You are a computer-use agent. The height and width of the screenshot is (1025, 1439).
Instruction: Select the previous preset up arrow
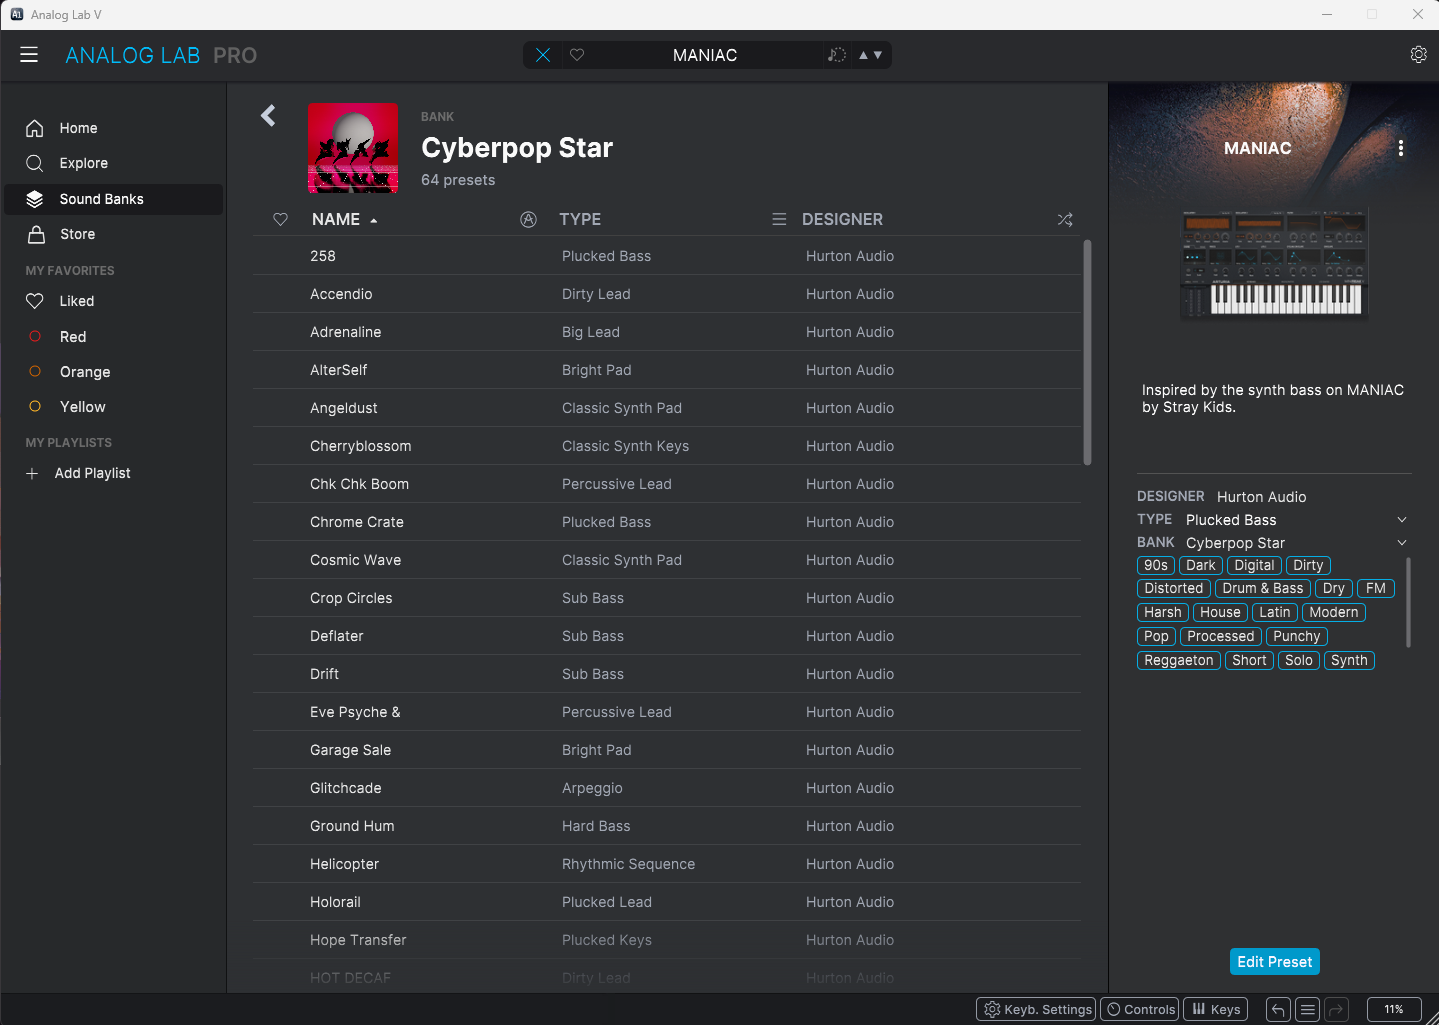(863, 55)
